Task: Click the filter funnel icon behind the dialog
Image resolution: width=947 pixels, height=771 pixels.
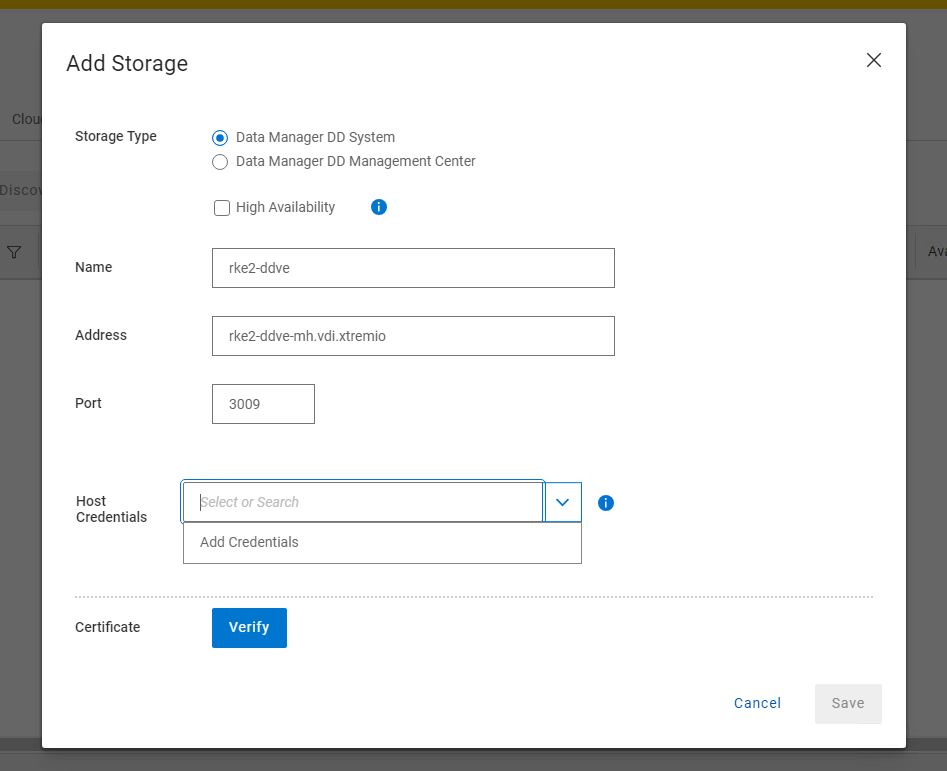Action: coord(14,252)
